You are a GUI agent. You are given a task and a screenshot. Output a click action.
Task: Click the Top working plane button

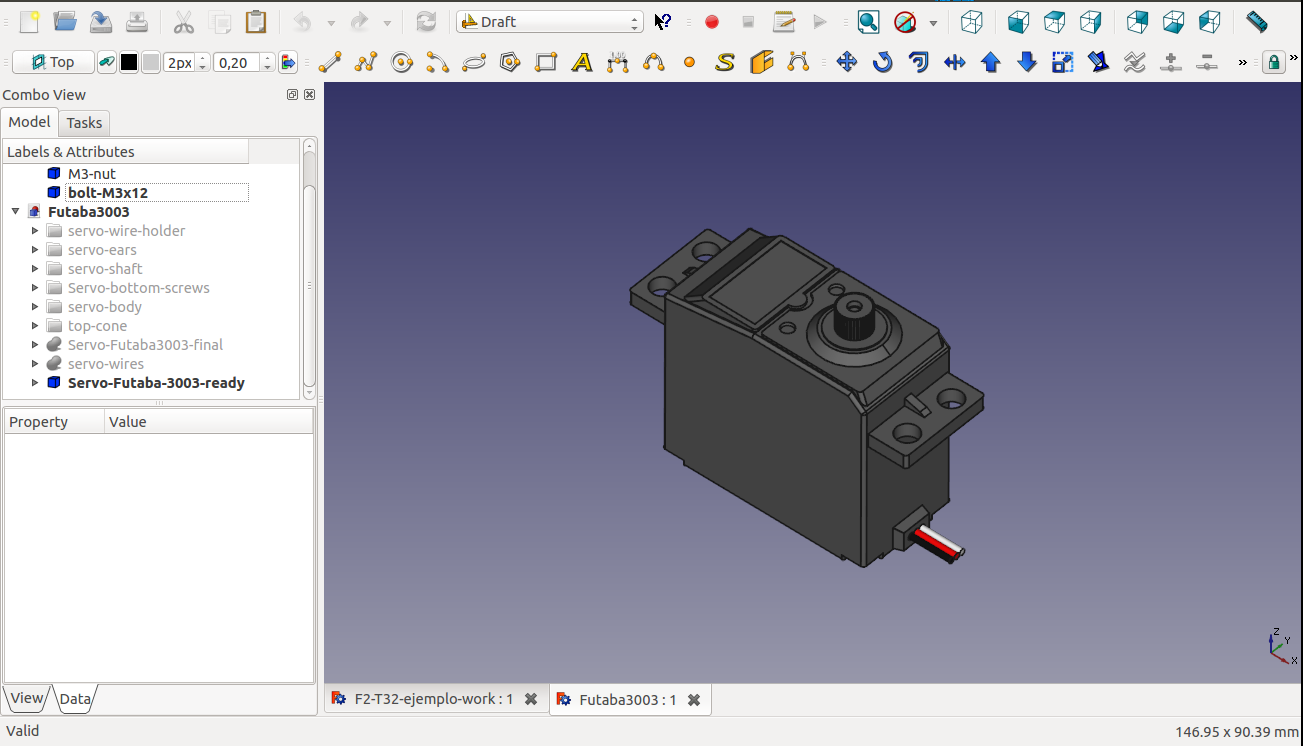click(53, 62)
